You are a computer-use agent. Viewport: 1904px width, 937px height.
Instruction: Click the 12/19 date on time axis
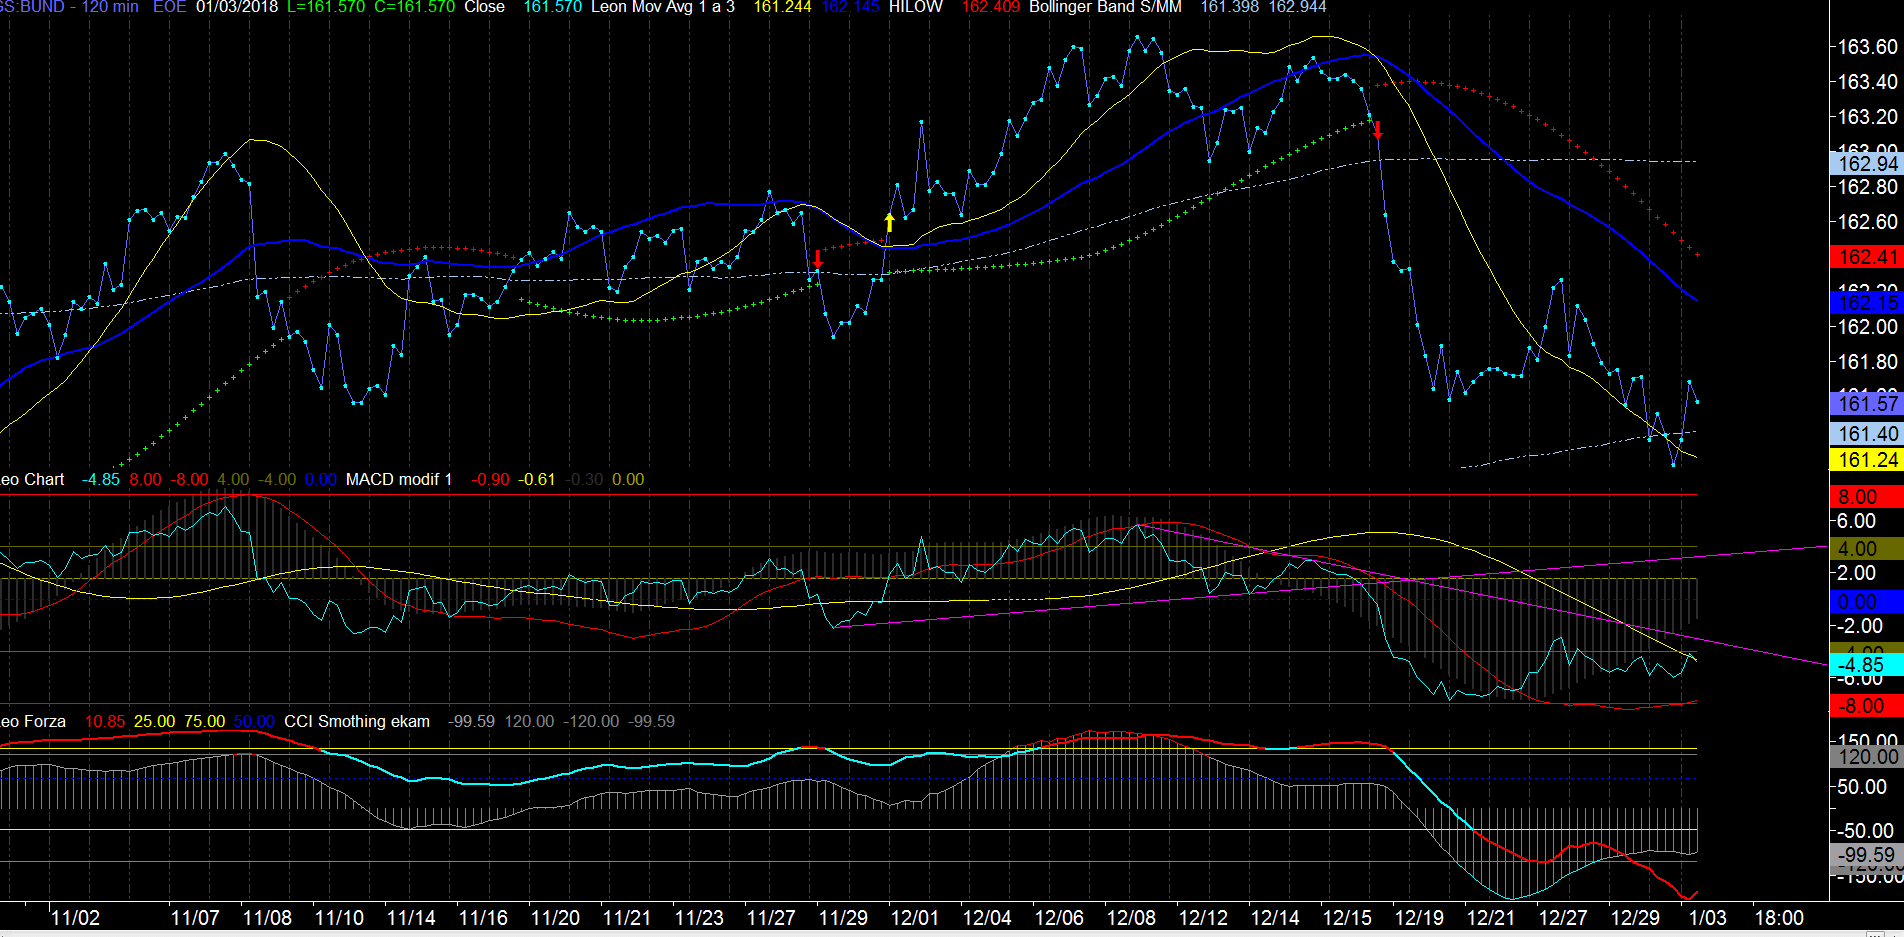[x=1419, y=918]
